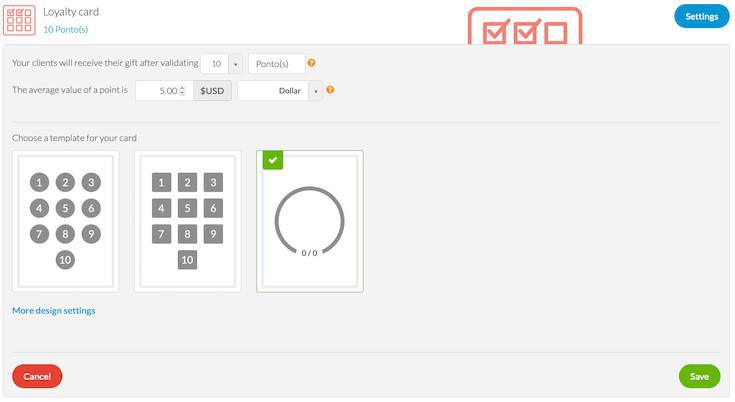
Task: Select the round stamps card template
Action: (65, 221)
